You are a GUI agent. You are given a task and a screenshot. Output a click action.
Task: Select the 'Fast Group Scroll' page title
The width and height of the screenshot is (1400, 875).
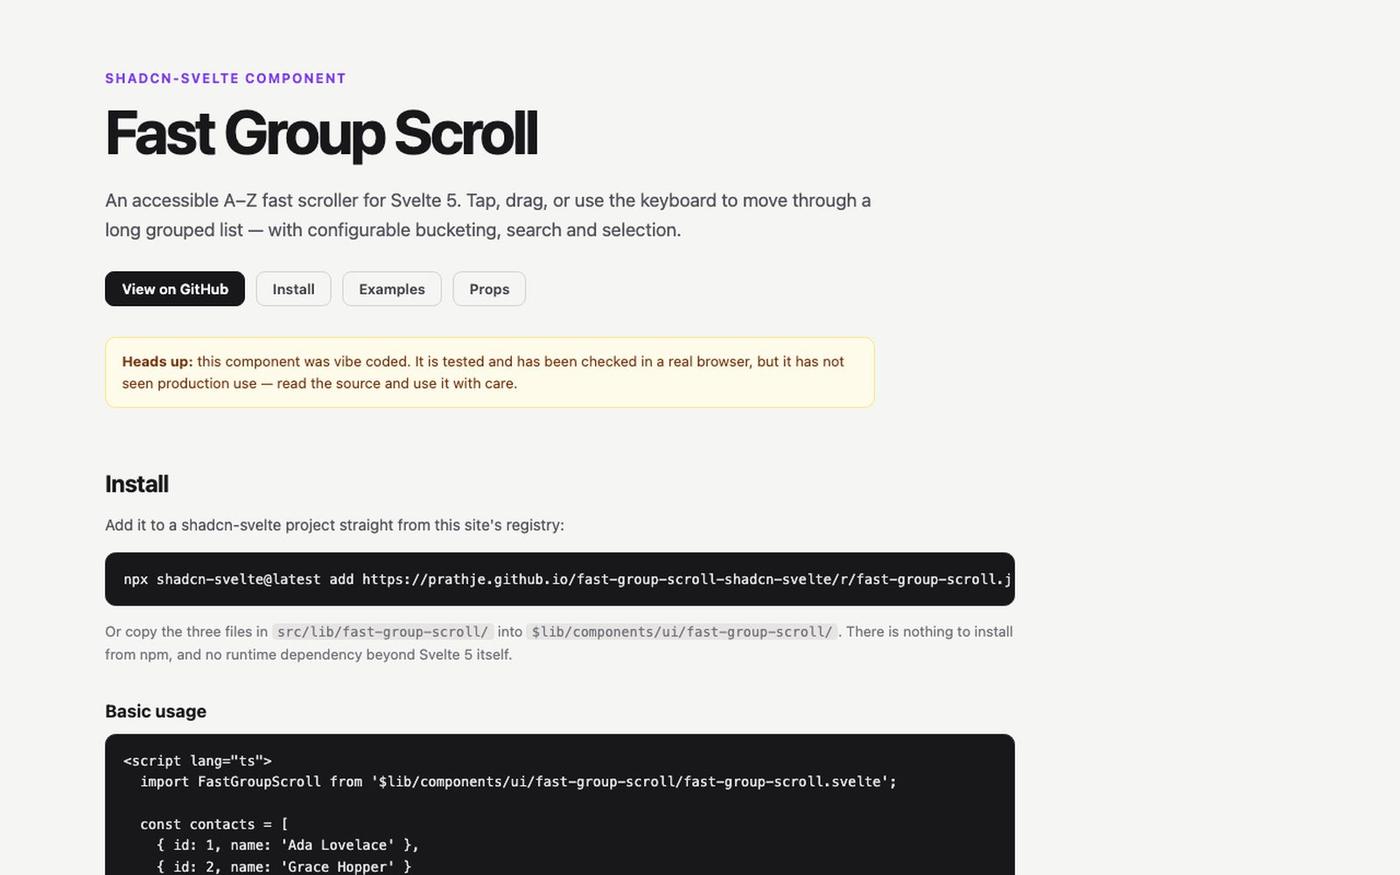click(321, 133)
